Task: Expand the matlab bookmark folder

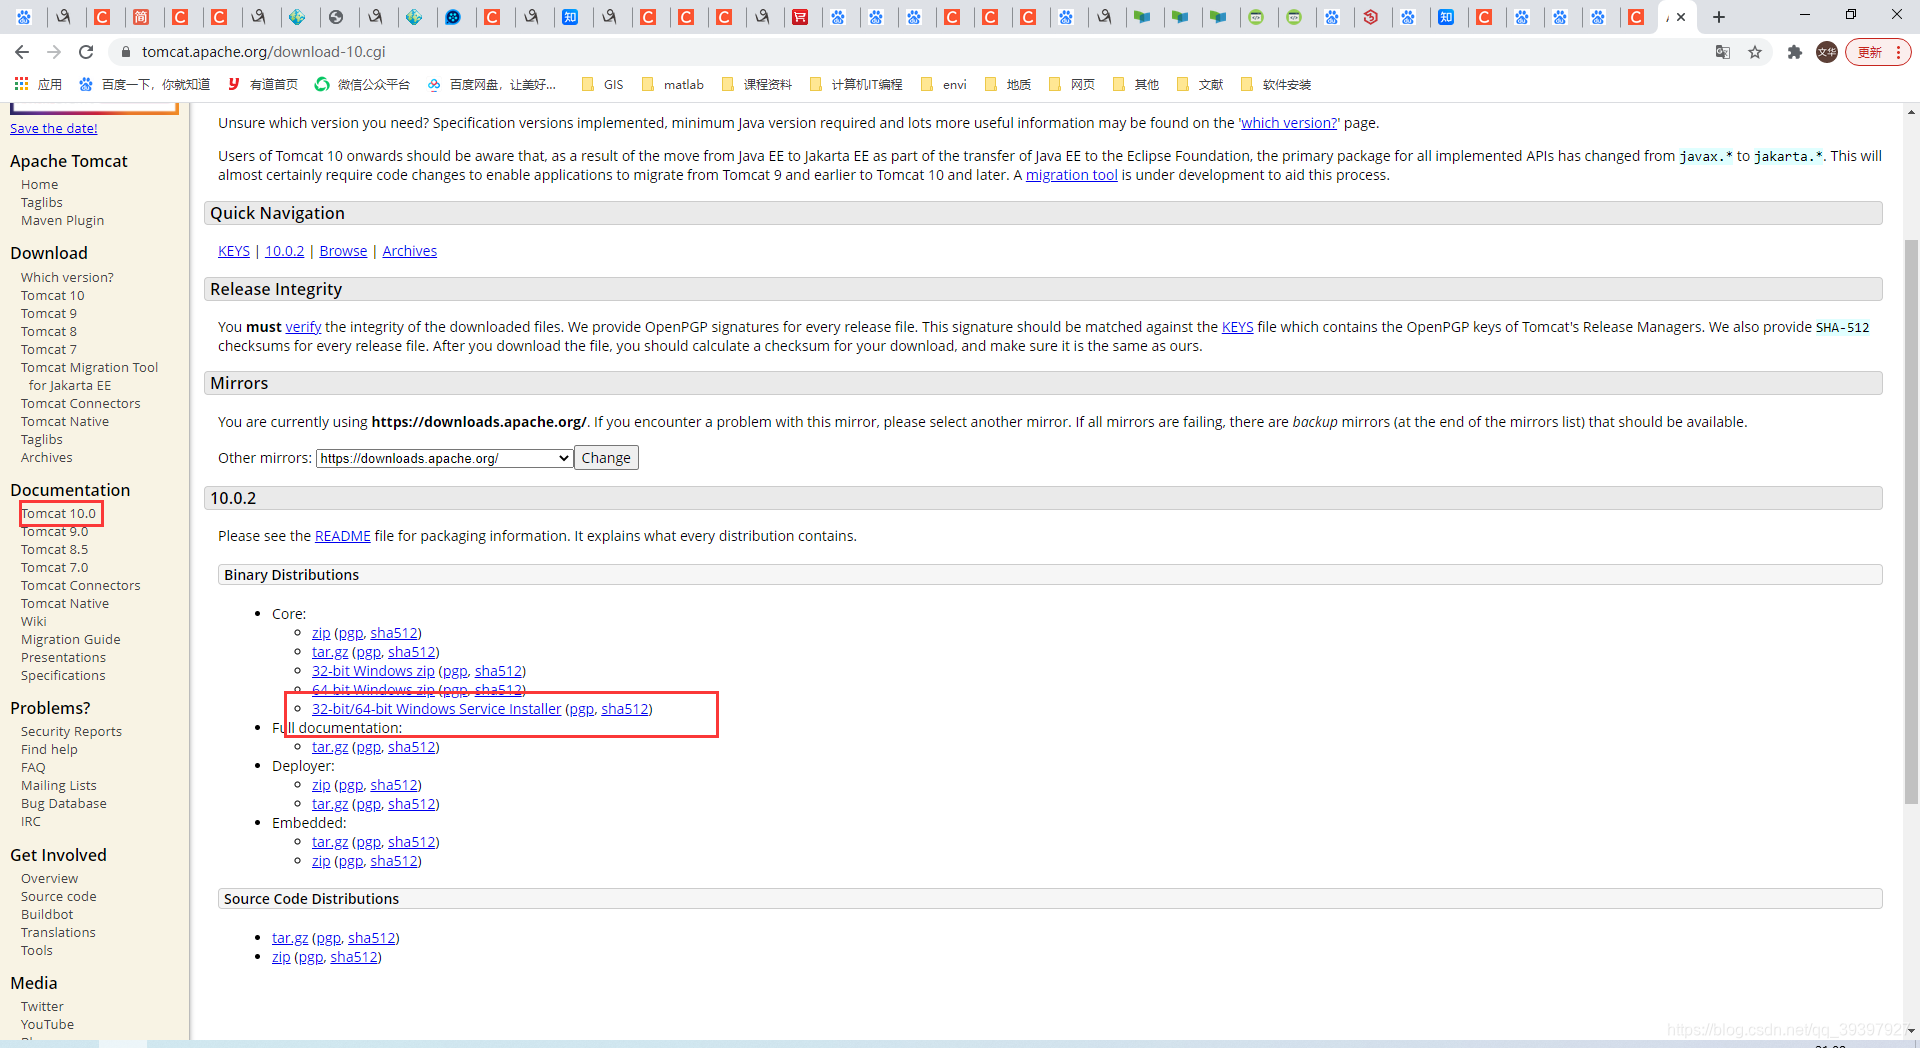Action: pos(672,84)
